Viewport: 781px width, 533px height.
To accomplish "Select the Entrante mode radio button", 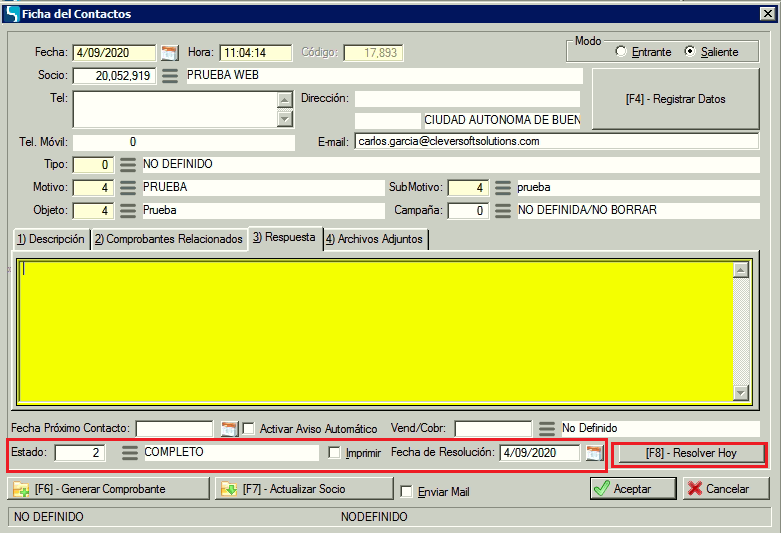I will 621,52.
